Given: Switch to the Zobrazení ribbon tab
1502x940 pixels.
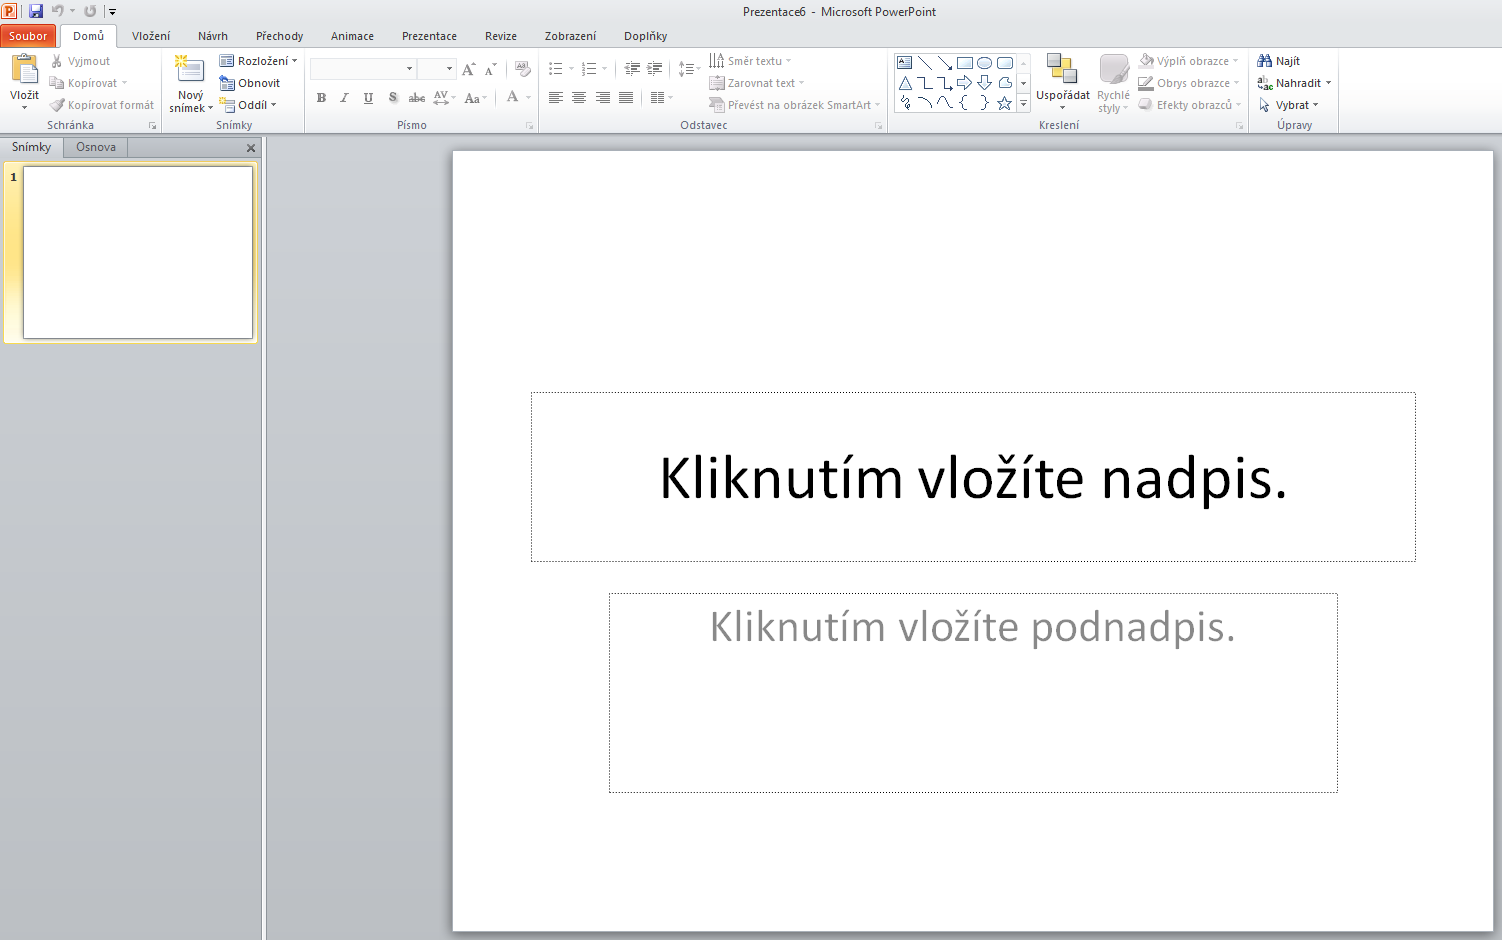Looking at the screenshot, I should click(571, 36).
